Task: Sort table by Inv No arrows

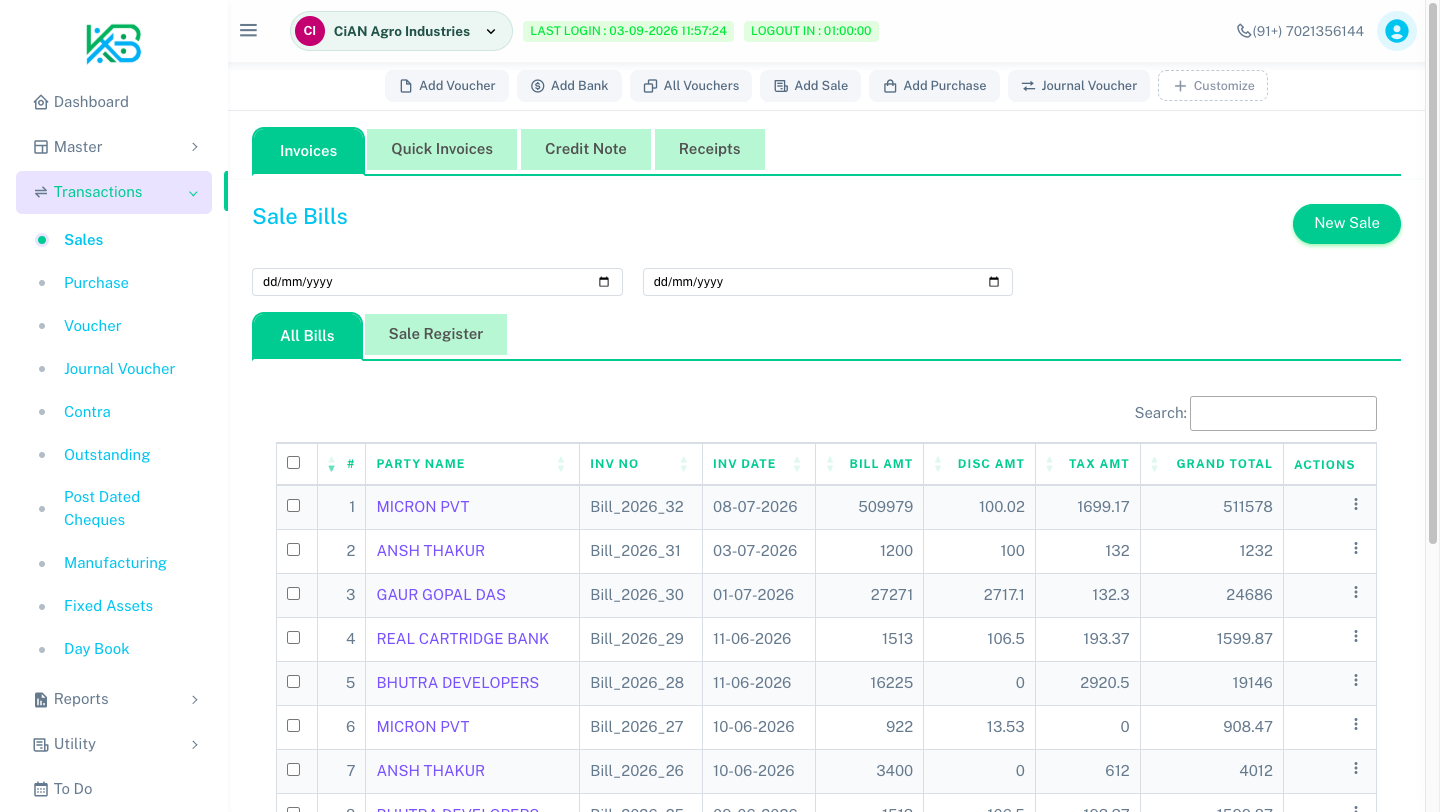Action: (x=684, y=464)
